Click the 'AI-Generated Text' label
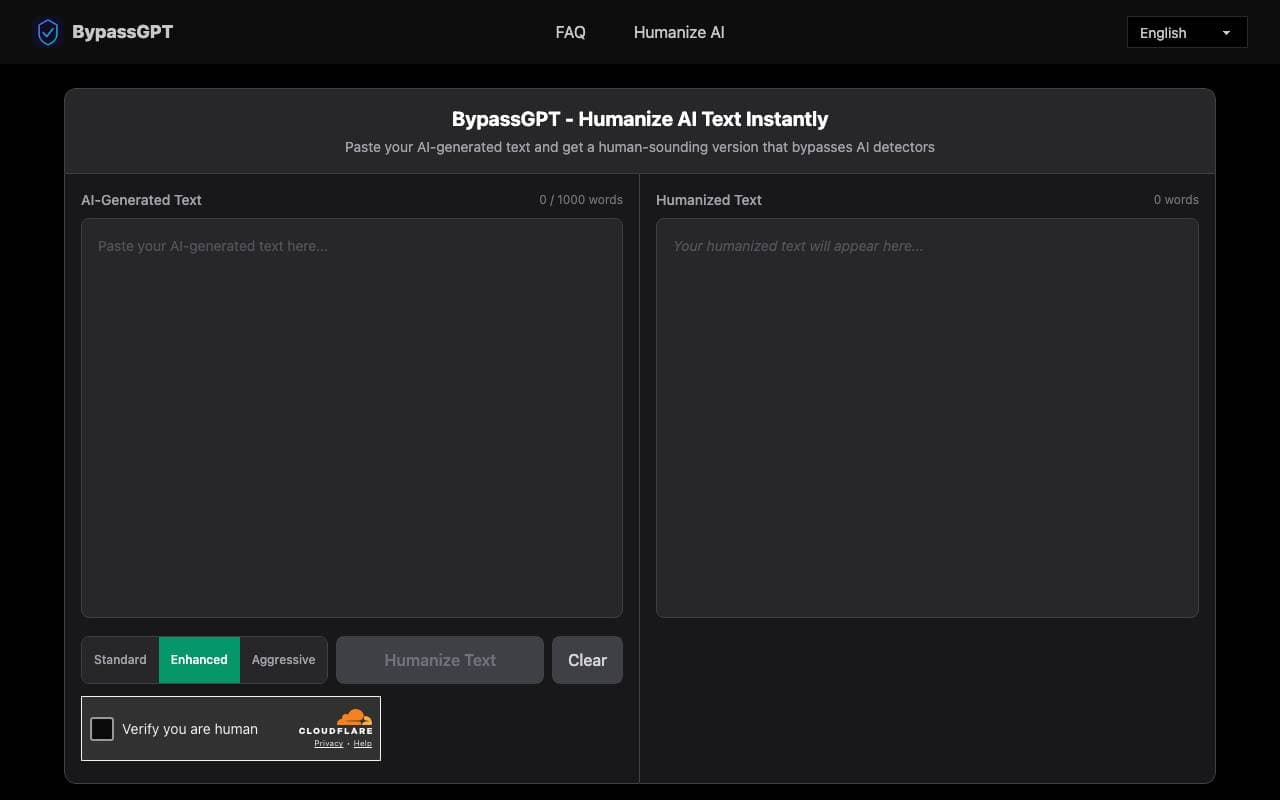 (141, 200)
